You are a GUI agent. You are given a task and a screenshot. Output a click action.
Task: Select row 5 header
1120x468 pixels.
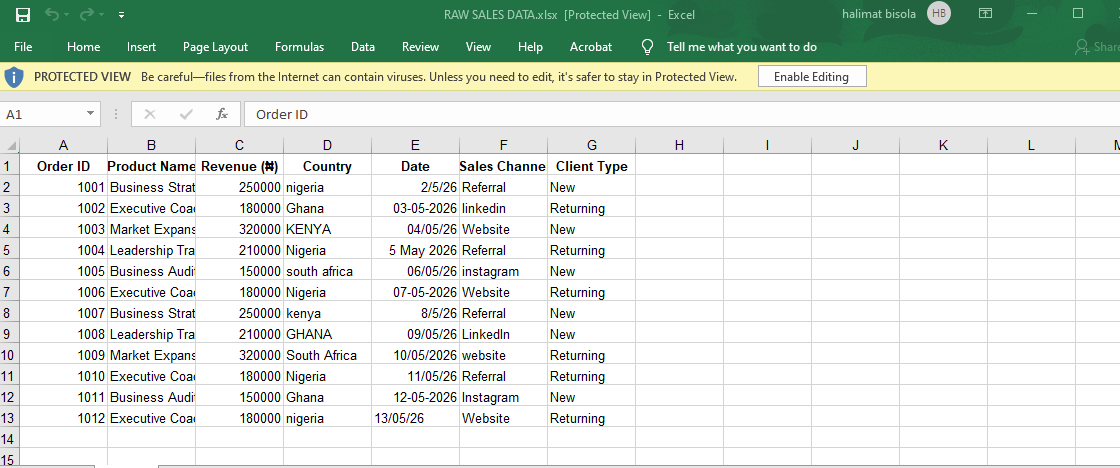click(9, 250)
